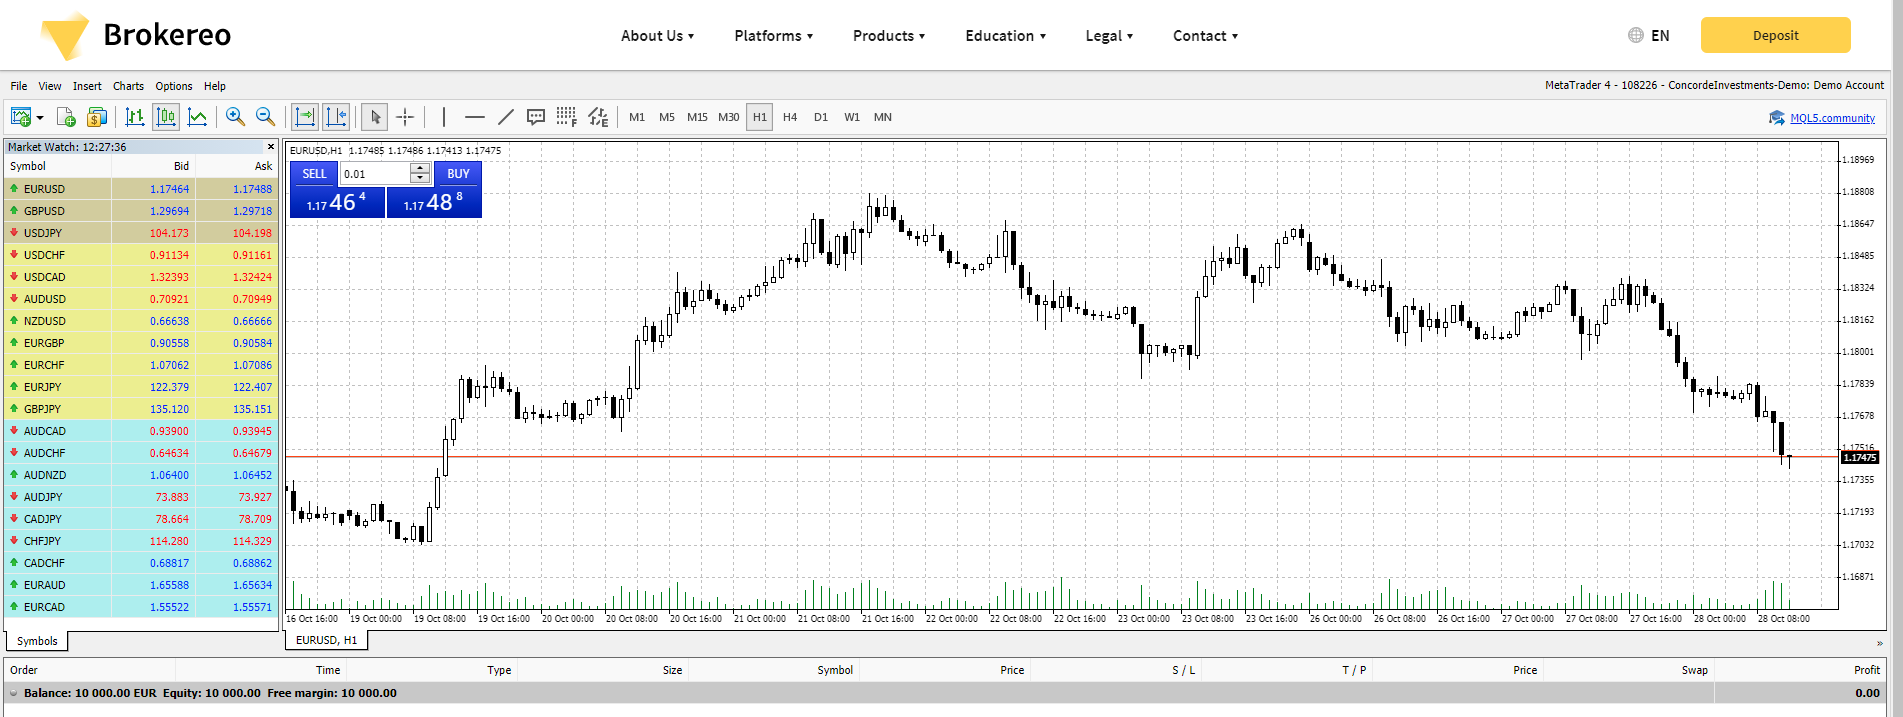1903x717 pixels.
Task: Select the crosshair tool
Action: 405,117
